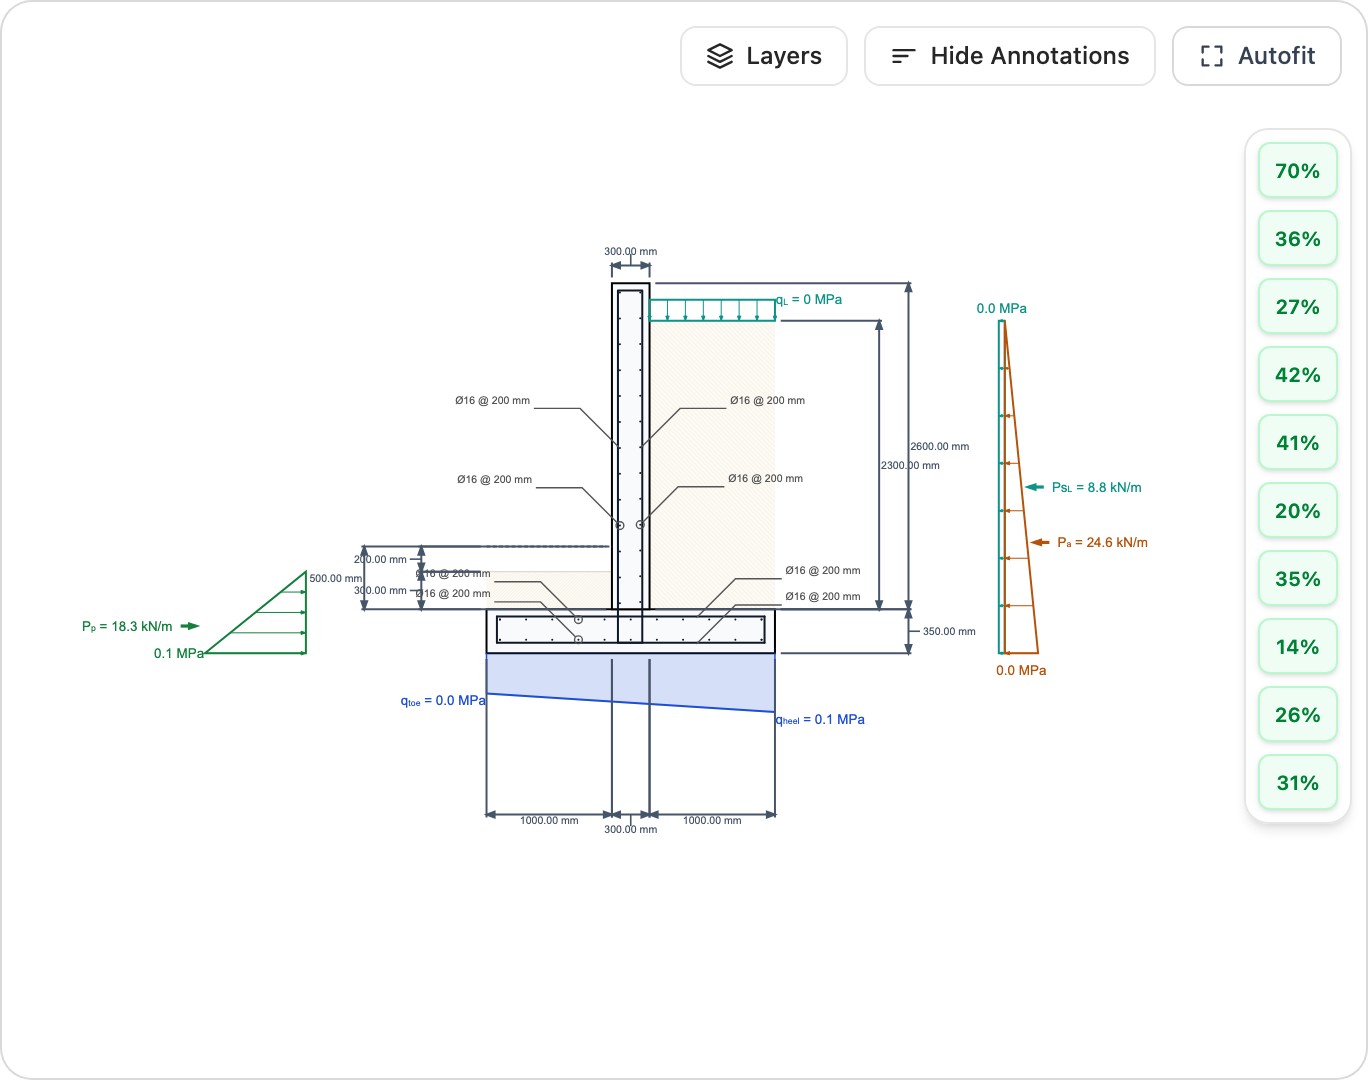Screen dimensions: 1368x1080
Task: Click the 500.00 mm dimension label
Action: click(336, 579)
